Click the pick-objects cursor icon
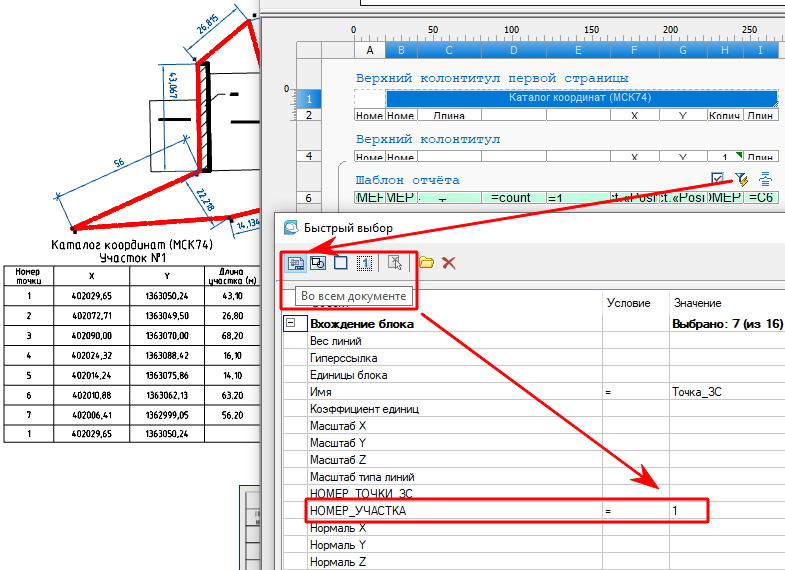Image resolution: width=785 pixels, height=570 pixels. (x=395, y=263)
